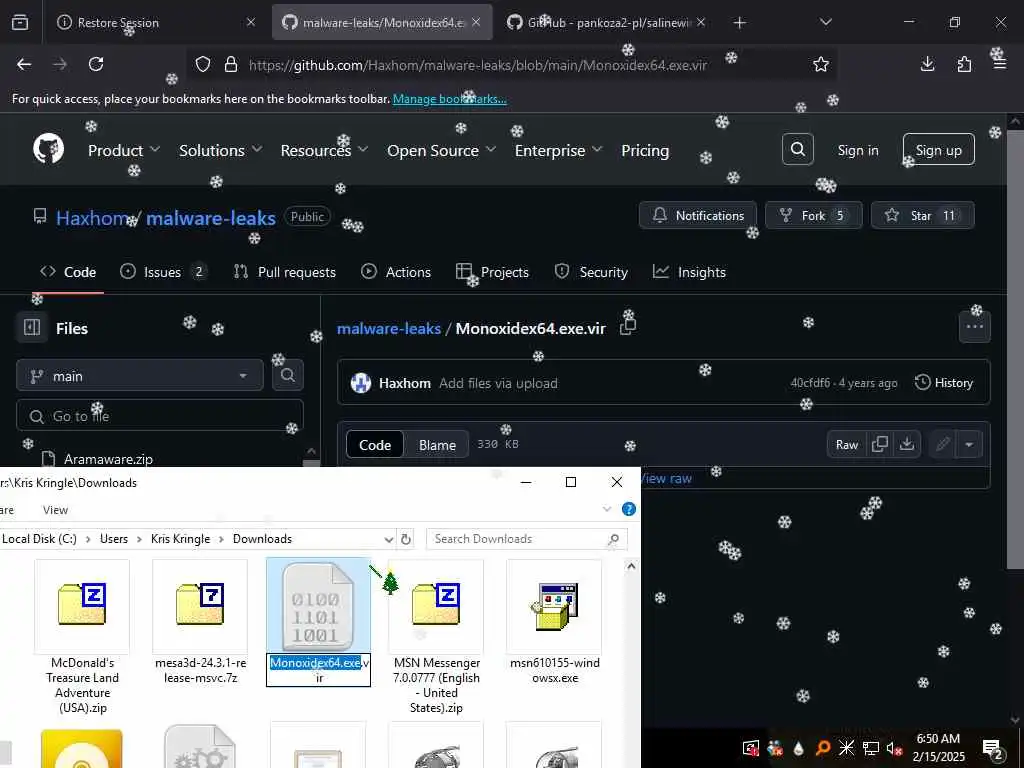Open Firefox downloads panel icon
Screen dimensions: 1024x768
[x=927, y=64]
